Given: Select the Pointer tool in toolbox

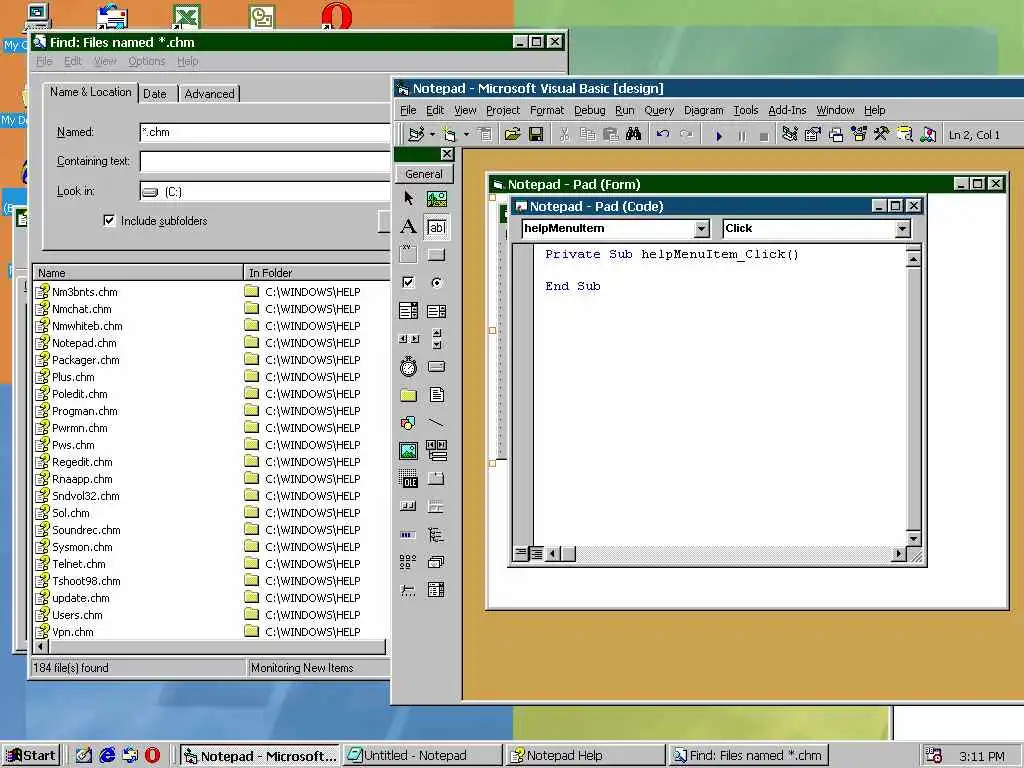Looking at the screenshot, I should [409, 199].
